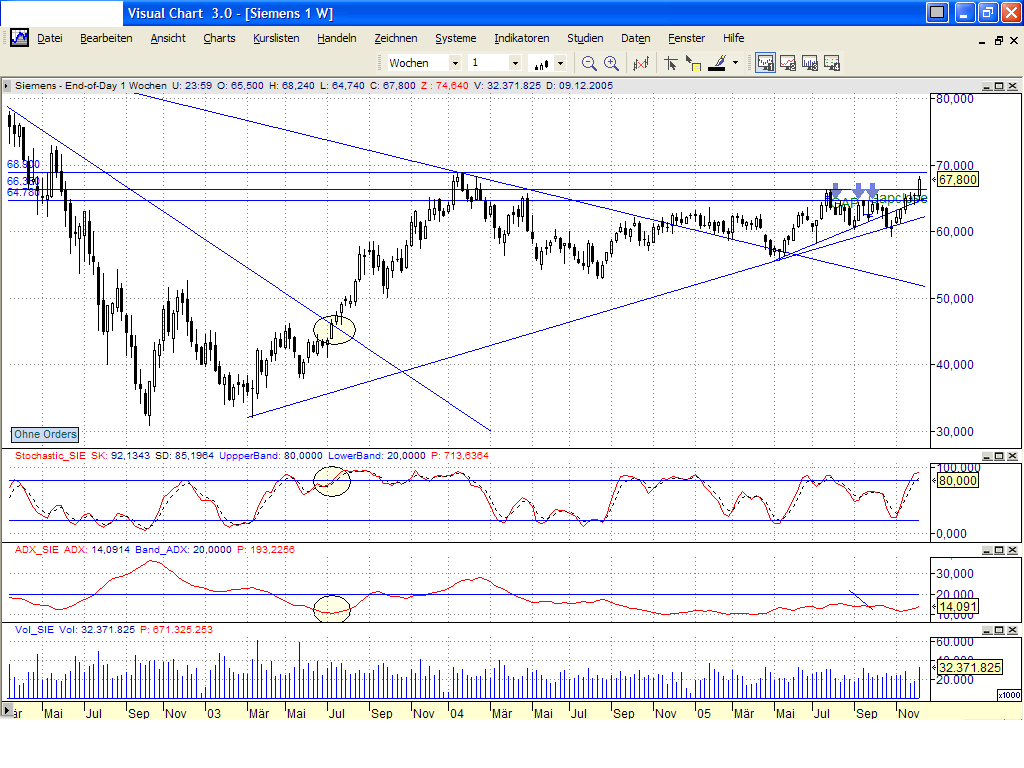Click the Ohne Orders button
The image size is (1024, 768).
tap(44, 434)
